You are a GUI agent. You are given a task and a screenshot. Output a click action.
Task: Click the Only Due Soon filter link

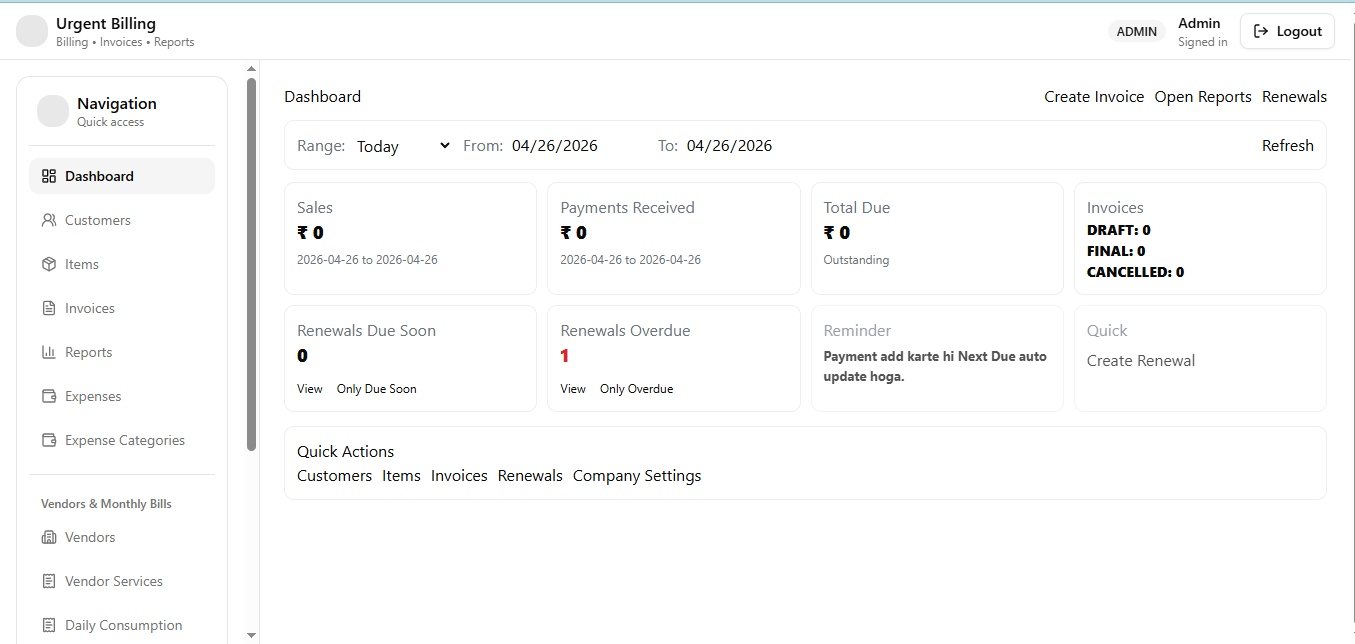coord(376,389)
